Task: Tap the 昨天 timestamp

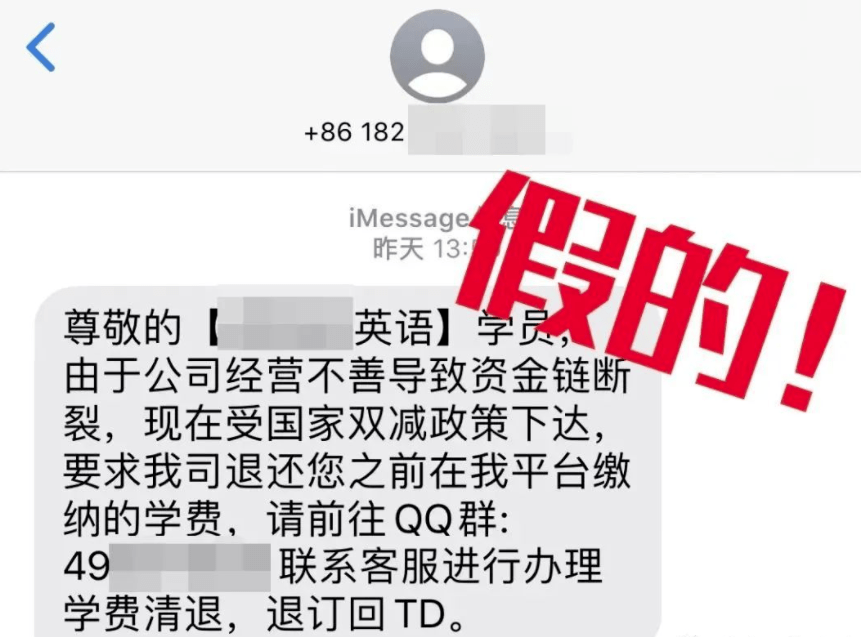Action: [x=398, y=249]
